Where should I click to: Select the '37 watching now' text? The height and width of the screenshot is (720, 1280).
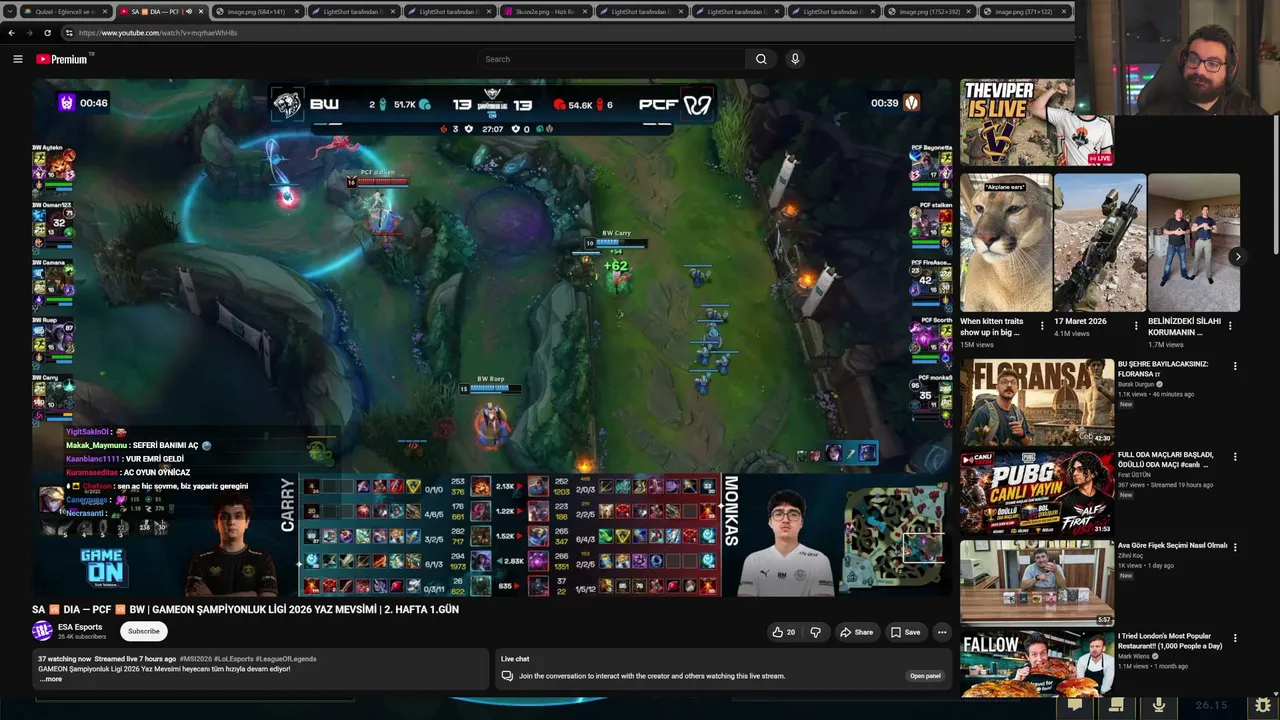pos(64,659)
